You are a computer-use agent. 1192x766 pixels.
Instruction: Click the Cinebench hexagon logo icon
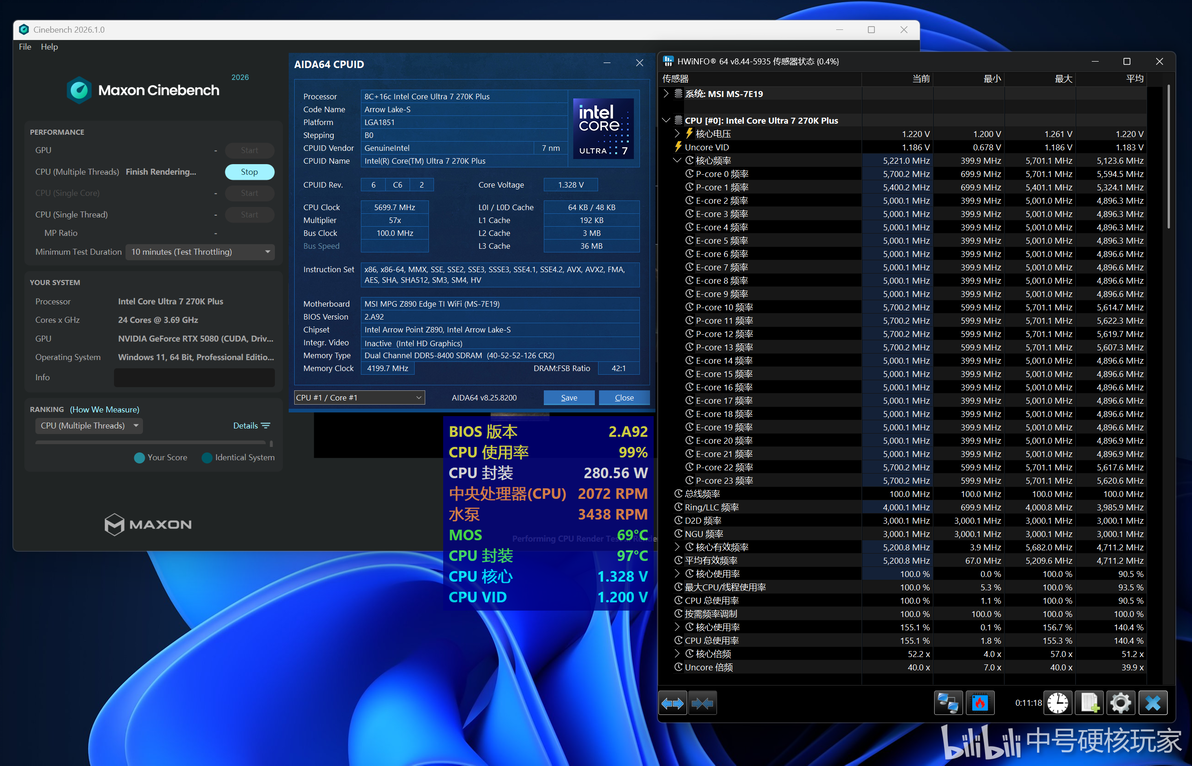[79, 90]
